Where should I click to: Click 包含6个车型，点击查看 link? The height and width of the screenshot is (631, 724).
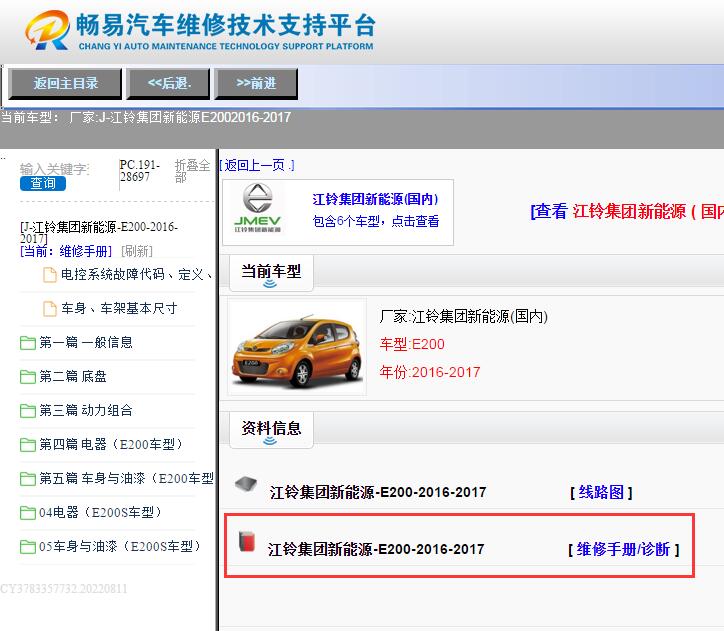click(x=376, y=221)
